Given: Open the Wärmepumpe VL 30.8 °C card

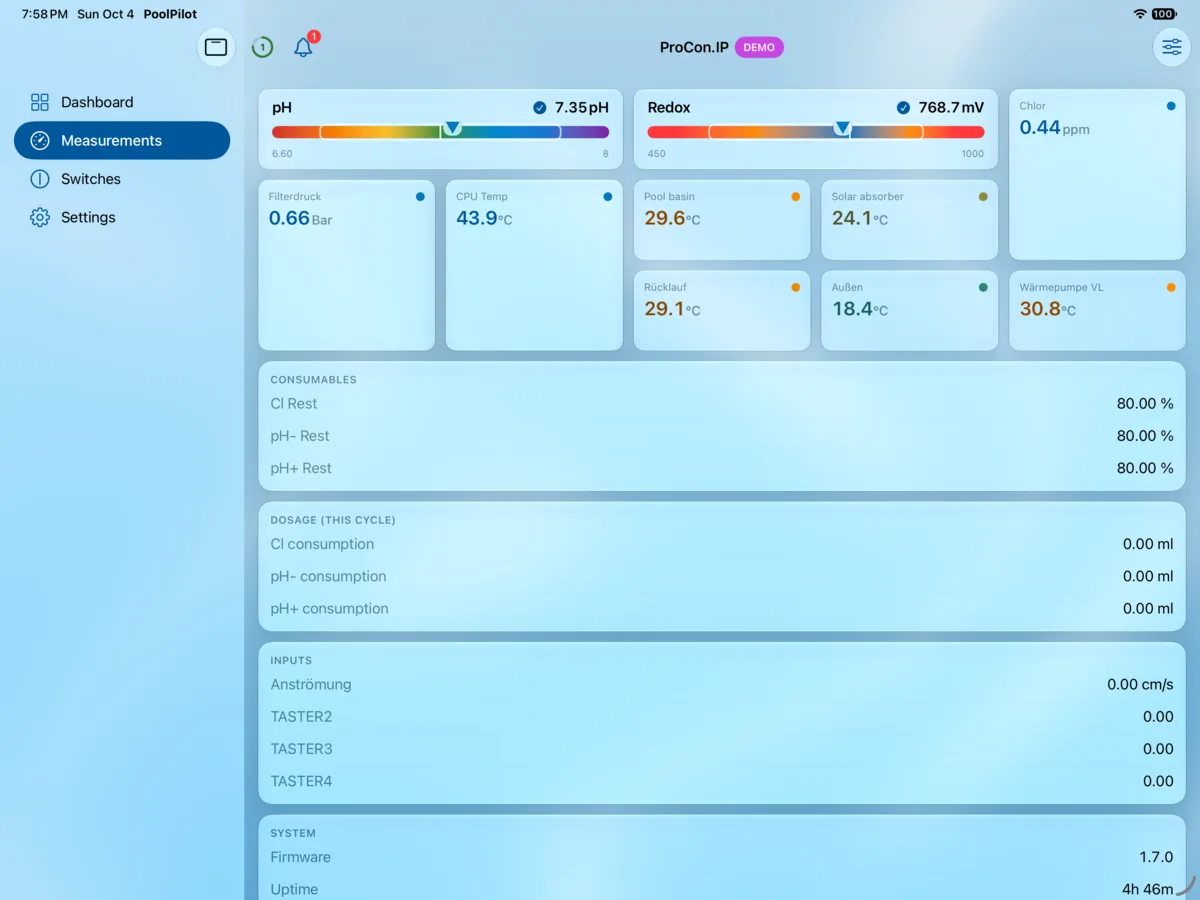Looking at the screenshot, I should coord(1097,310).
